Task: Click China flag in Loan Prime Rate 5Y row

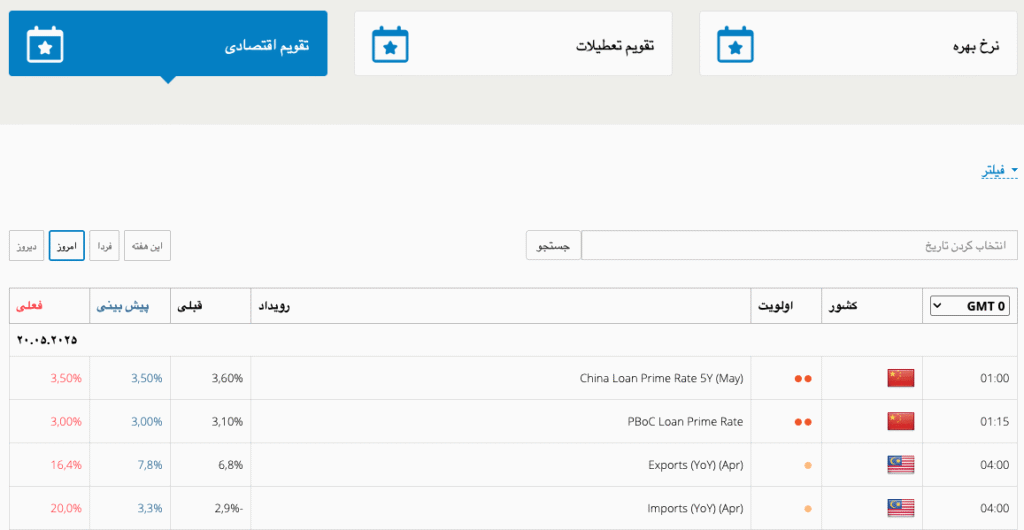Action: tap(901, 379)
